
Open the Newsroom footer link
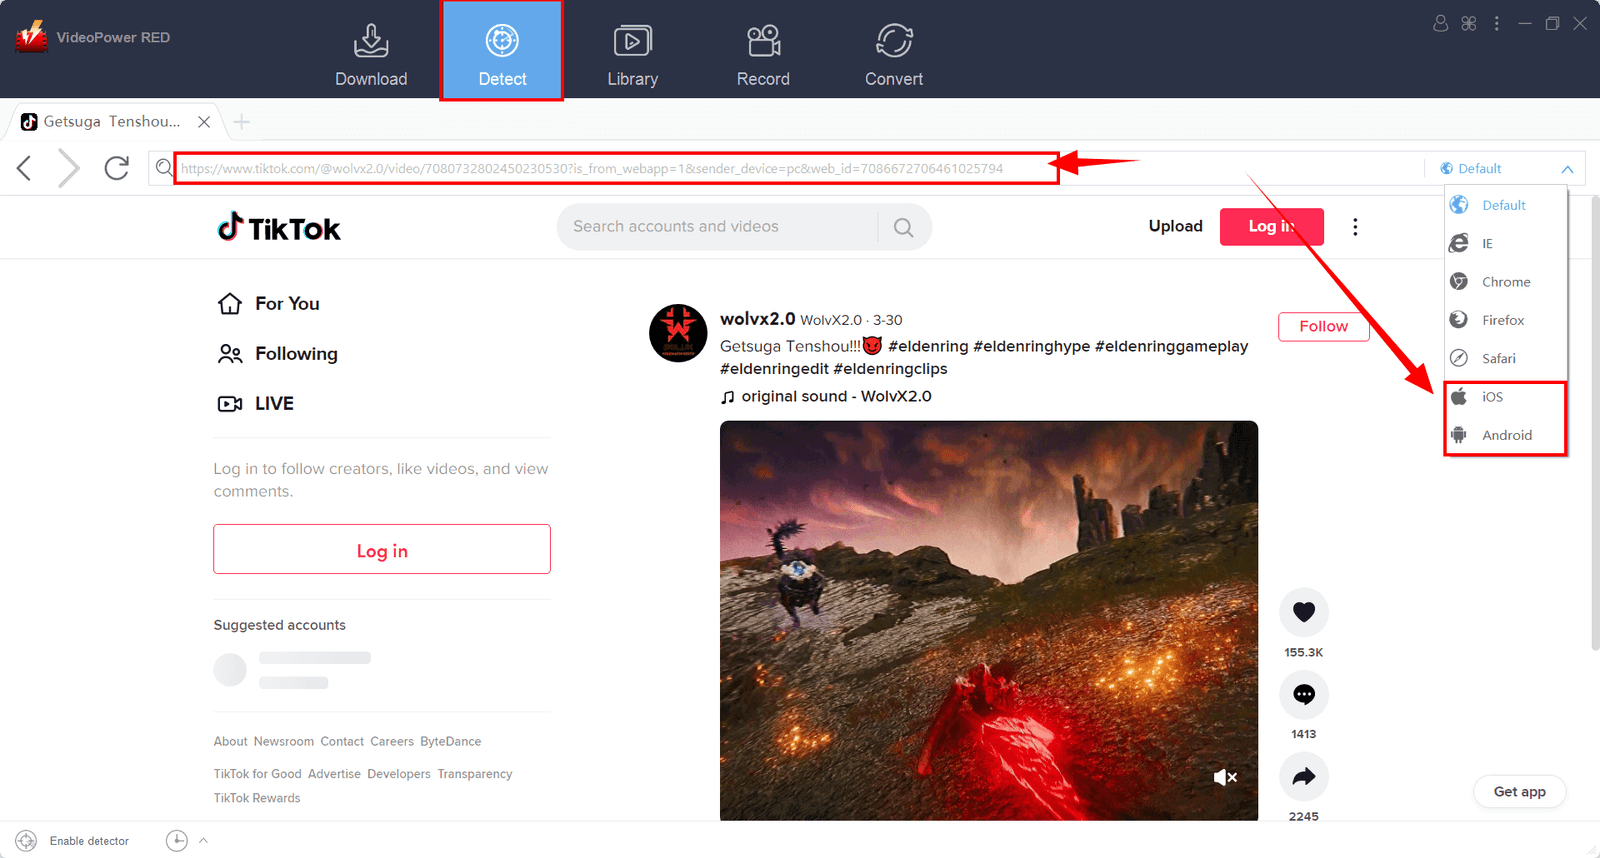tap(283, 741)
